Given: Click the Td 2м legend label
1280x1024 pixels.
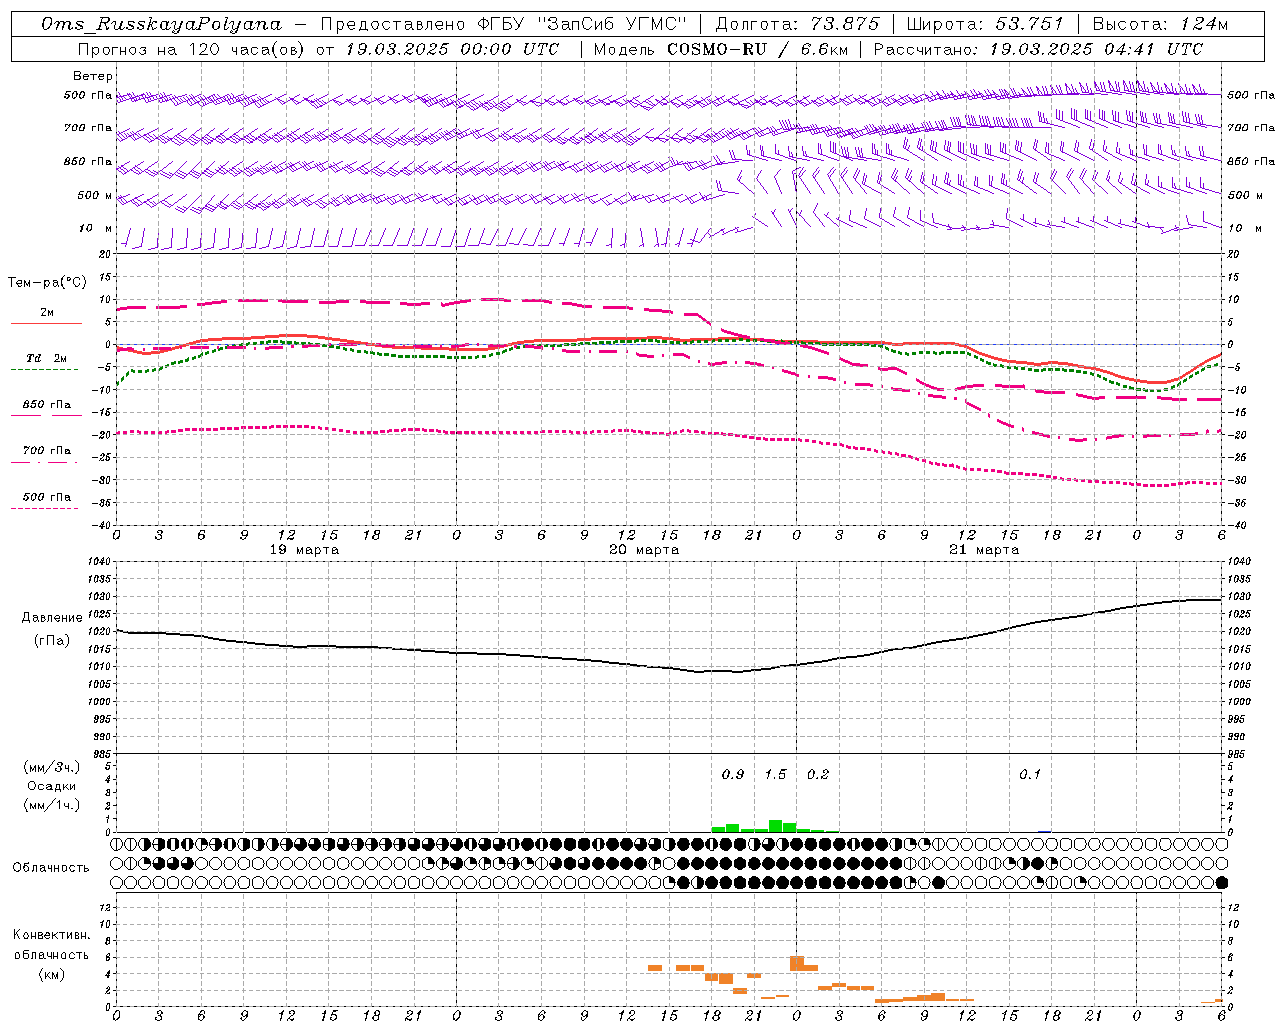Looking at the screenshot, I should pyautogui.click(x=47, y=358).
